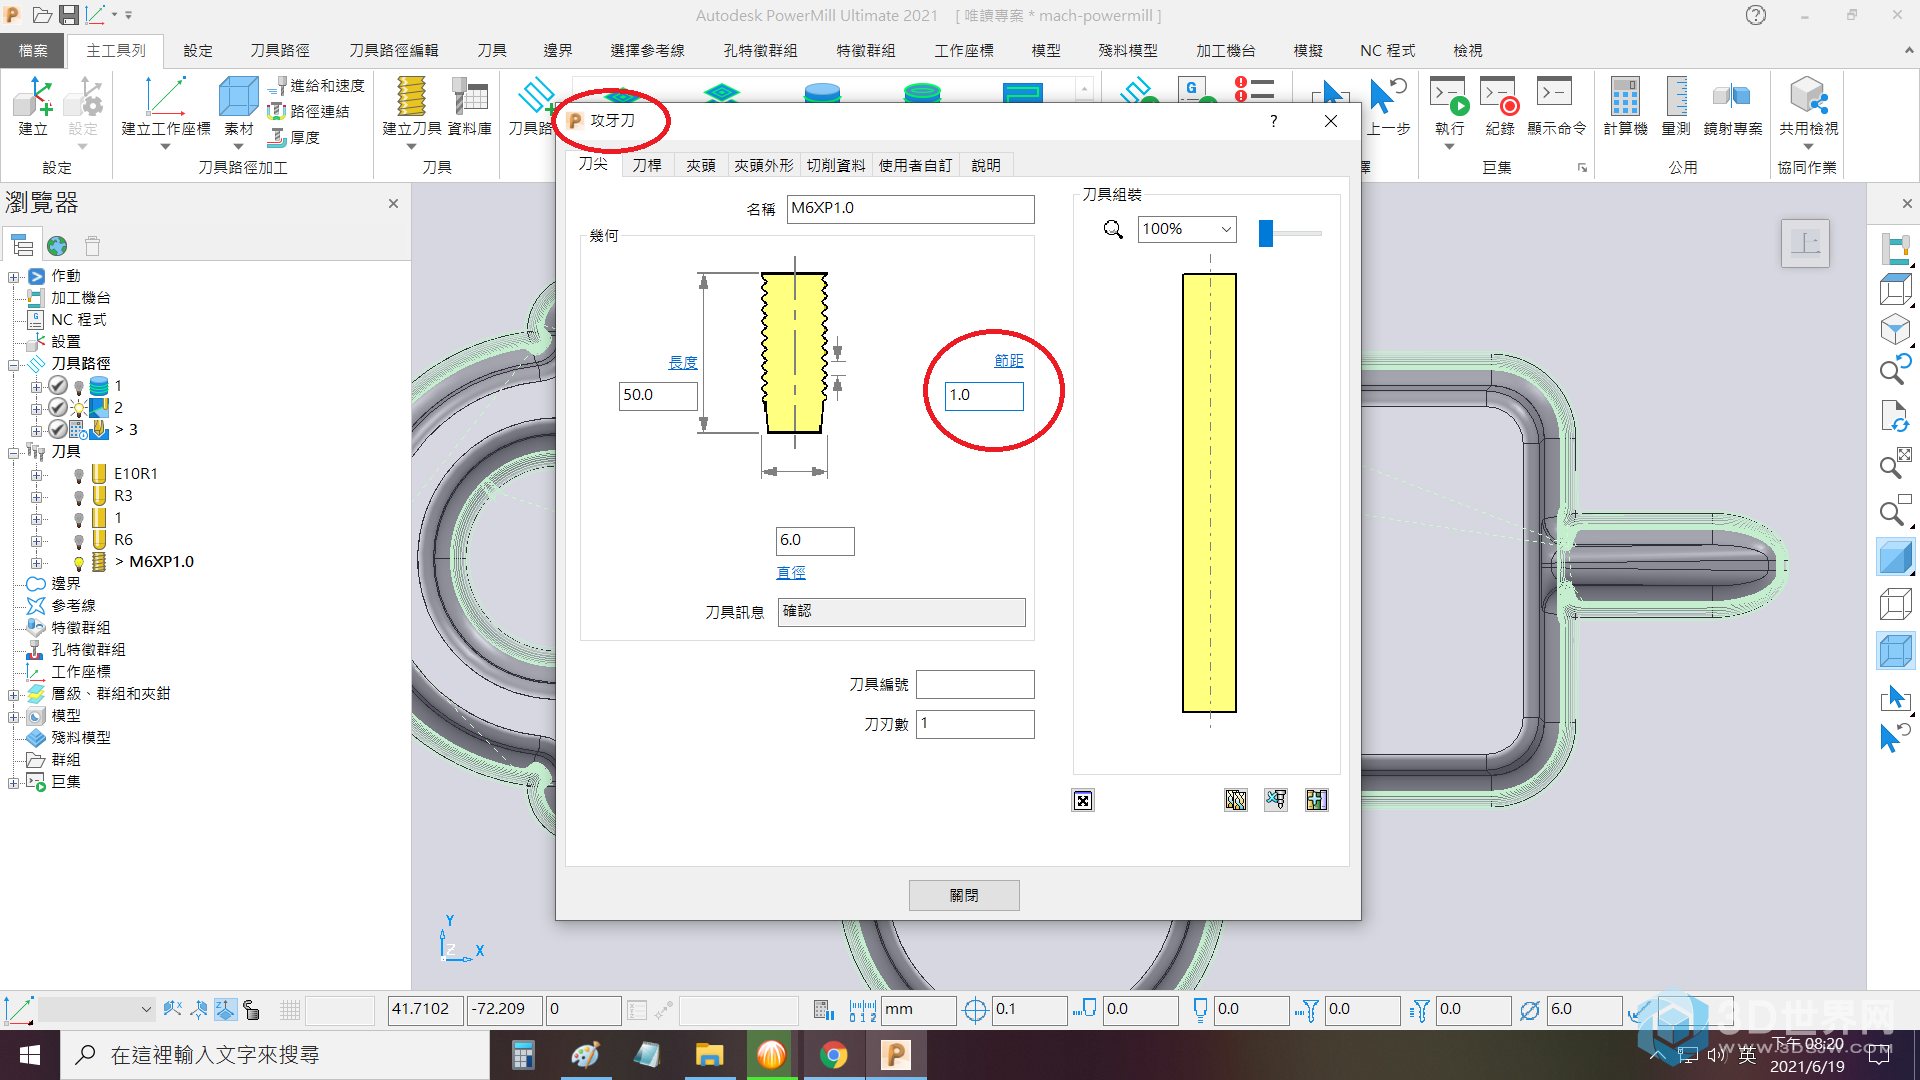This screenshot has width=1920, height=1080.
Task: Click the 刀具編號 input field
Action: tap(975, 684)
